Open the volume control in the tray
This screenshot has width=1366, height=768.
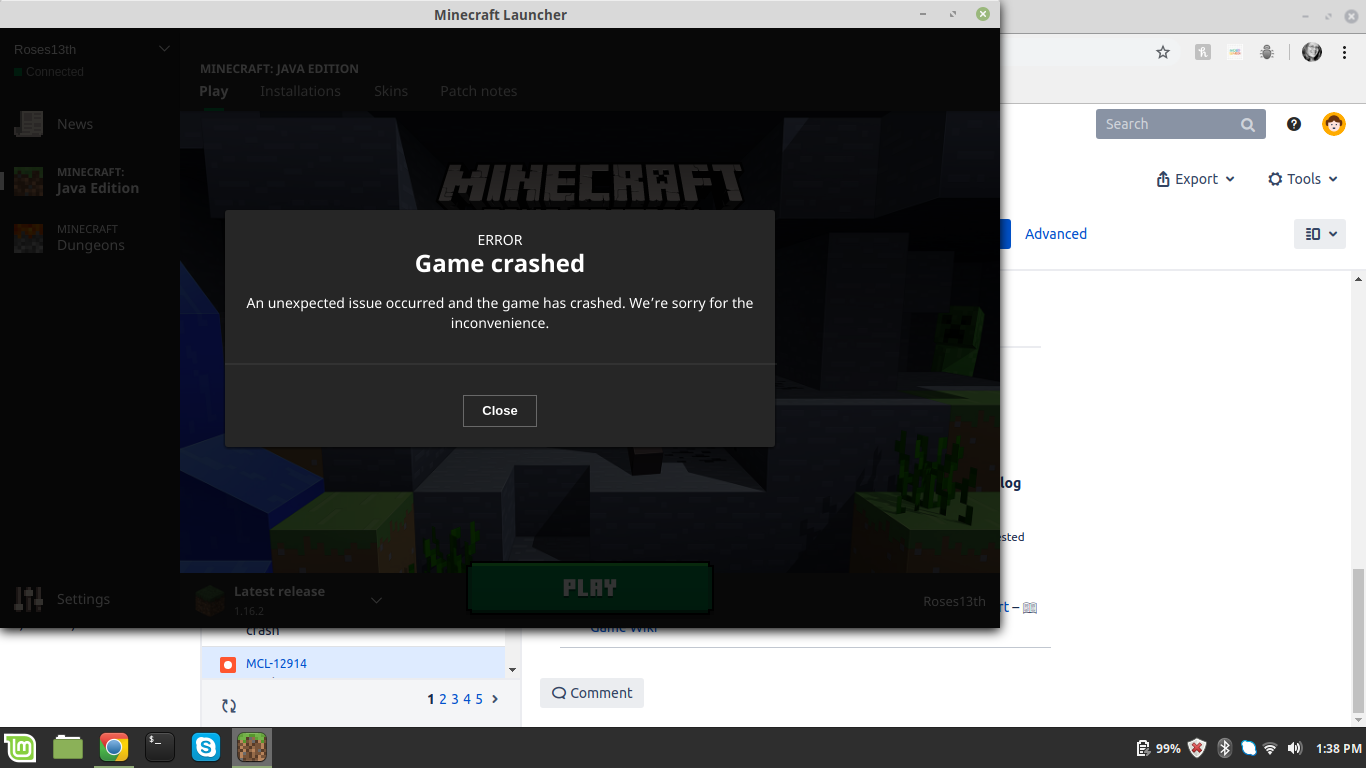[1295, 748]
